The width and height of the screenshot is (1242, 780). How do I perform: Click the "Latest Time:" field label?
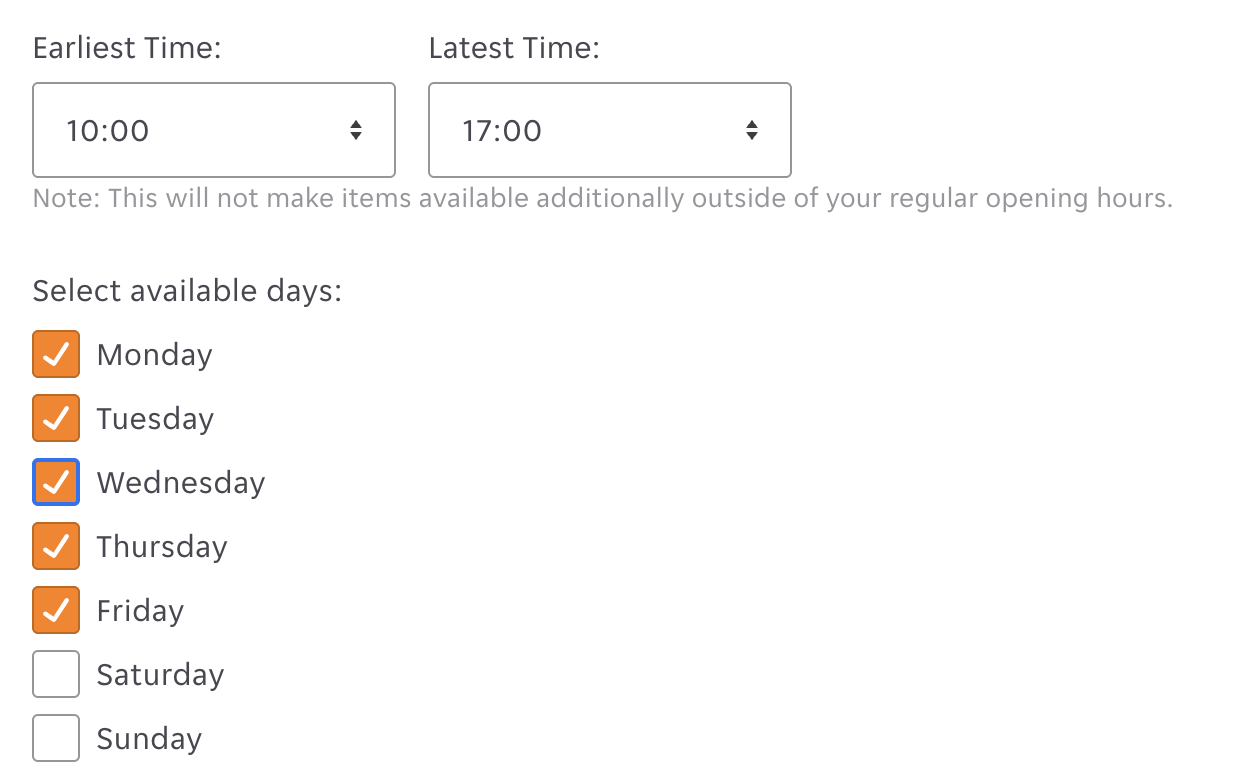tap(514, 48)
